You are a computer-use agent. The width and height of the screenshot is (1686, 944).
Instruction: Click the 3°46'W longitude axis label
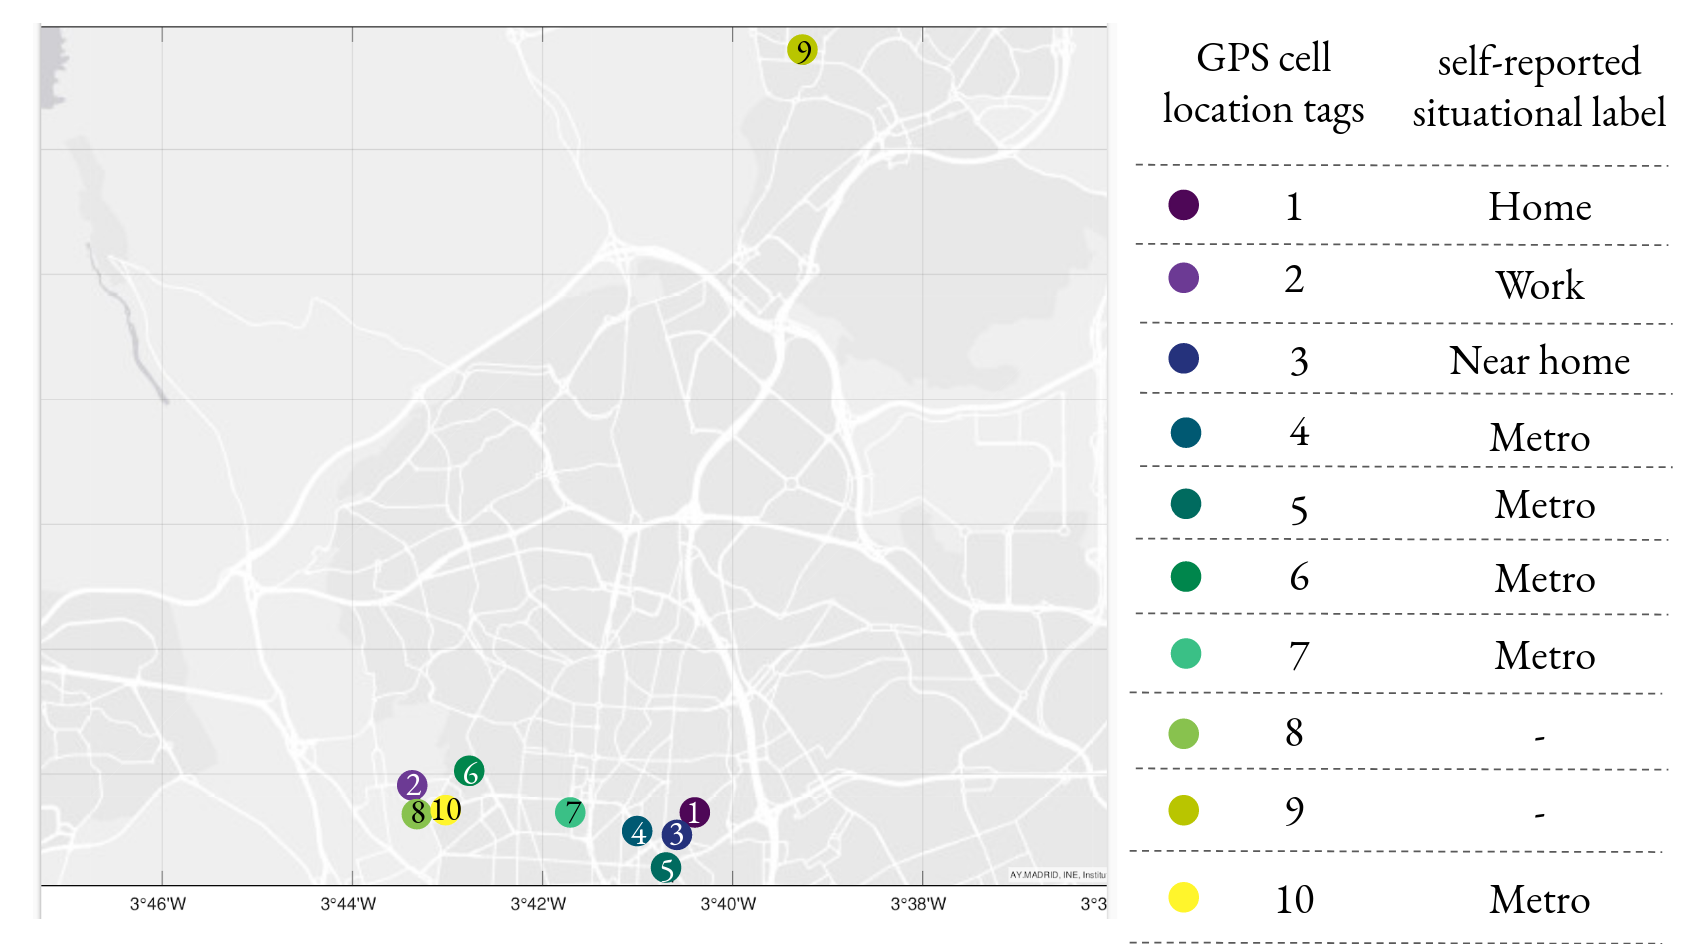[158, 904]
